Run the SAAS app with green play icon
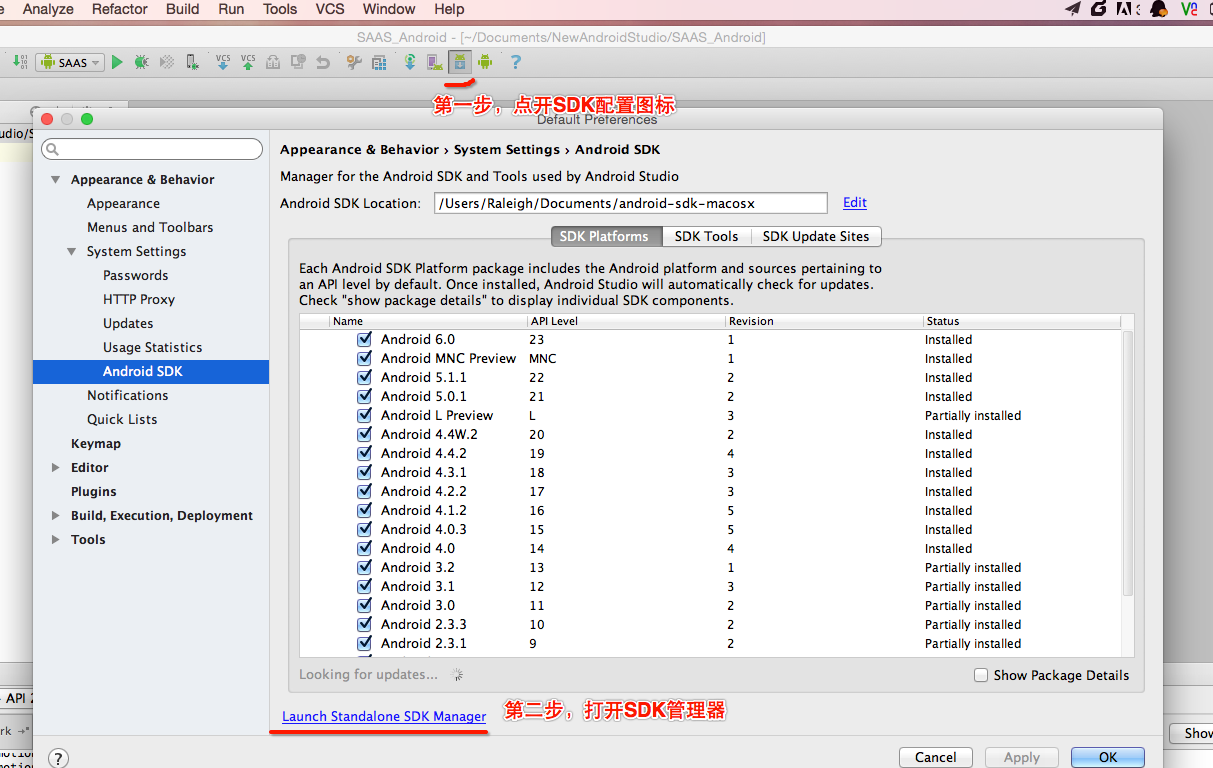This screenshot has height=768, width=1213. pos(117,62)
